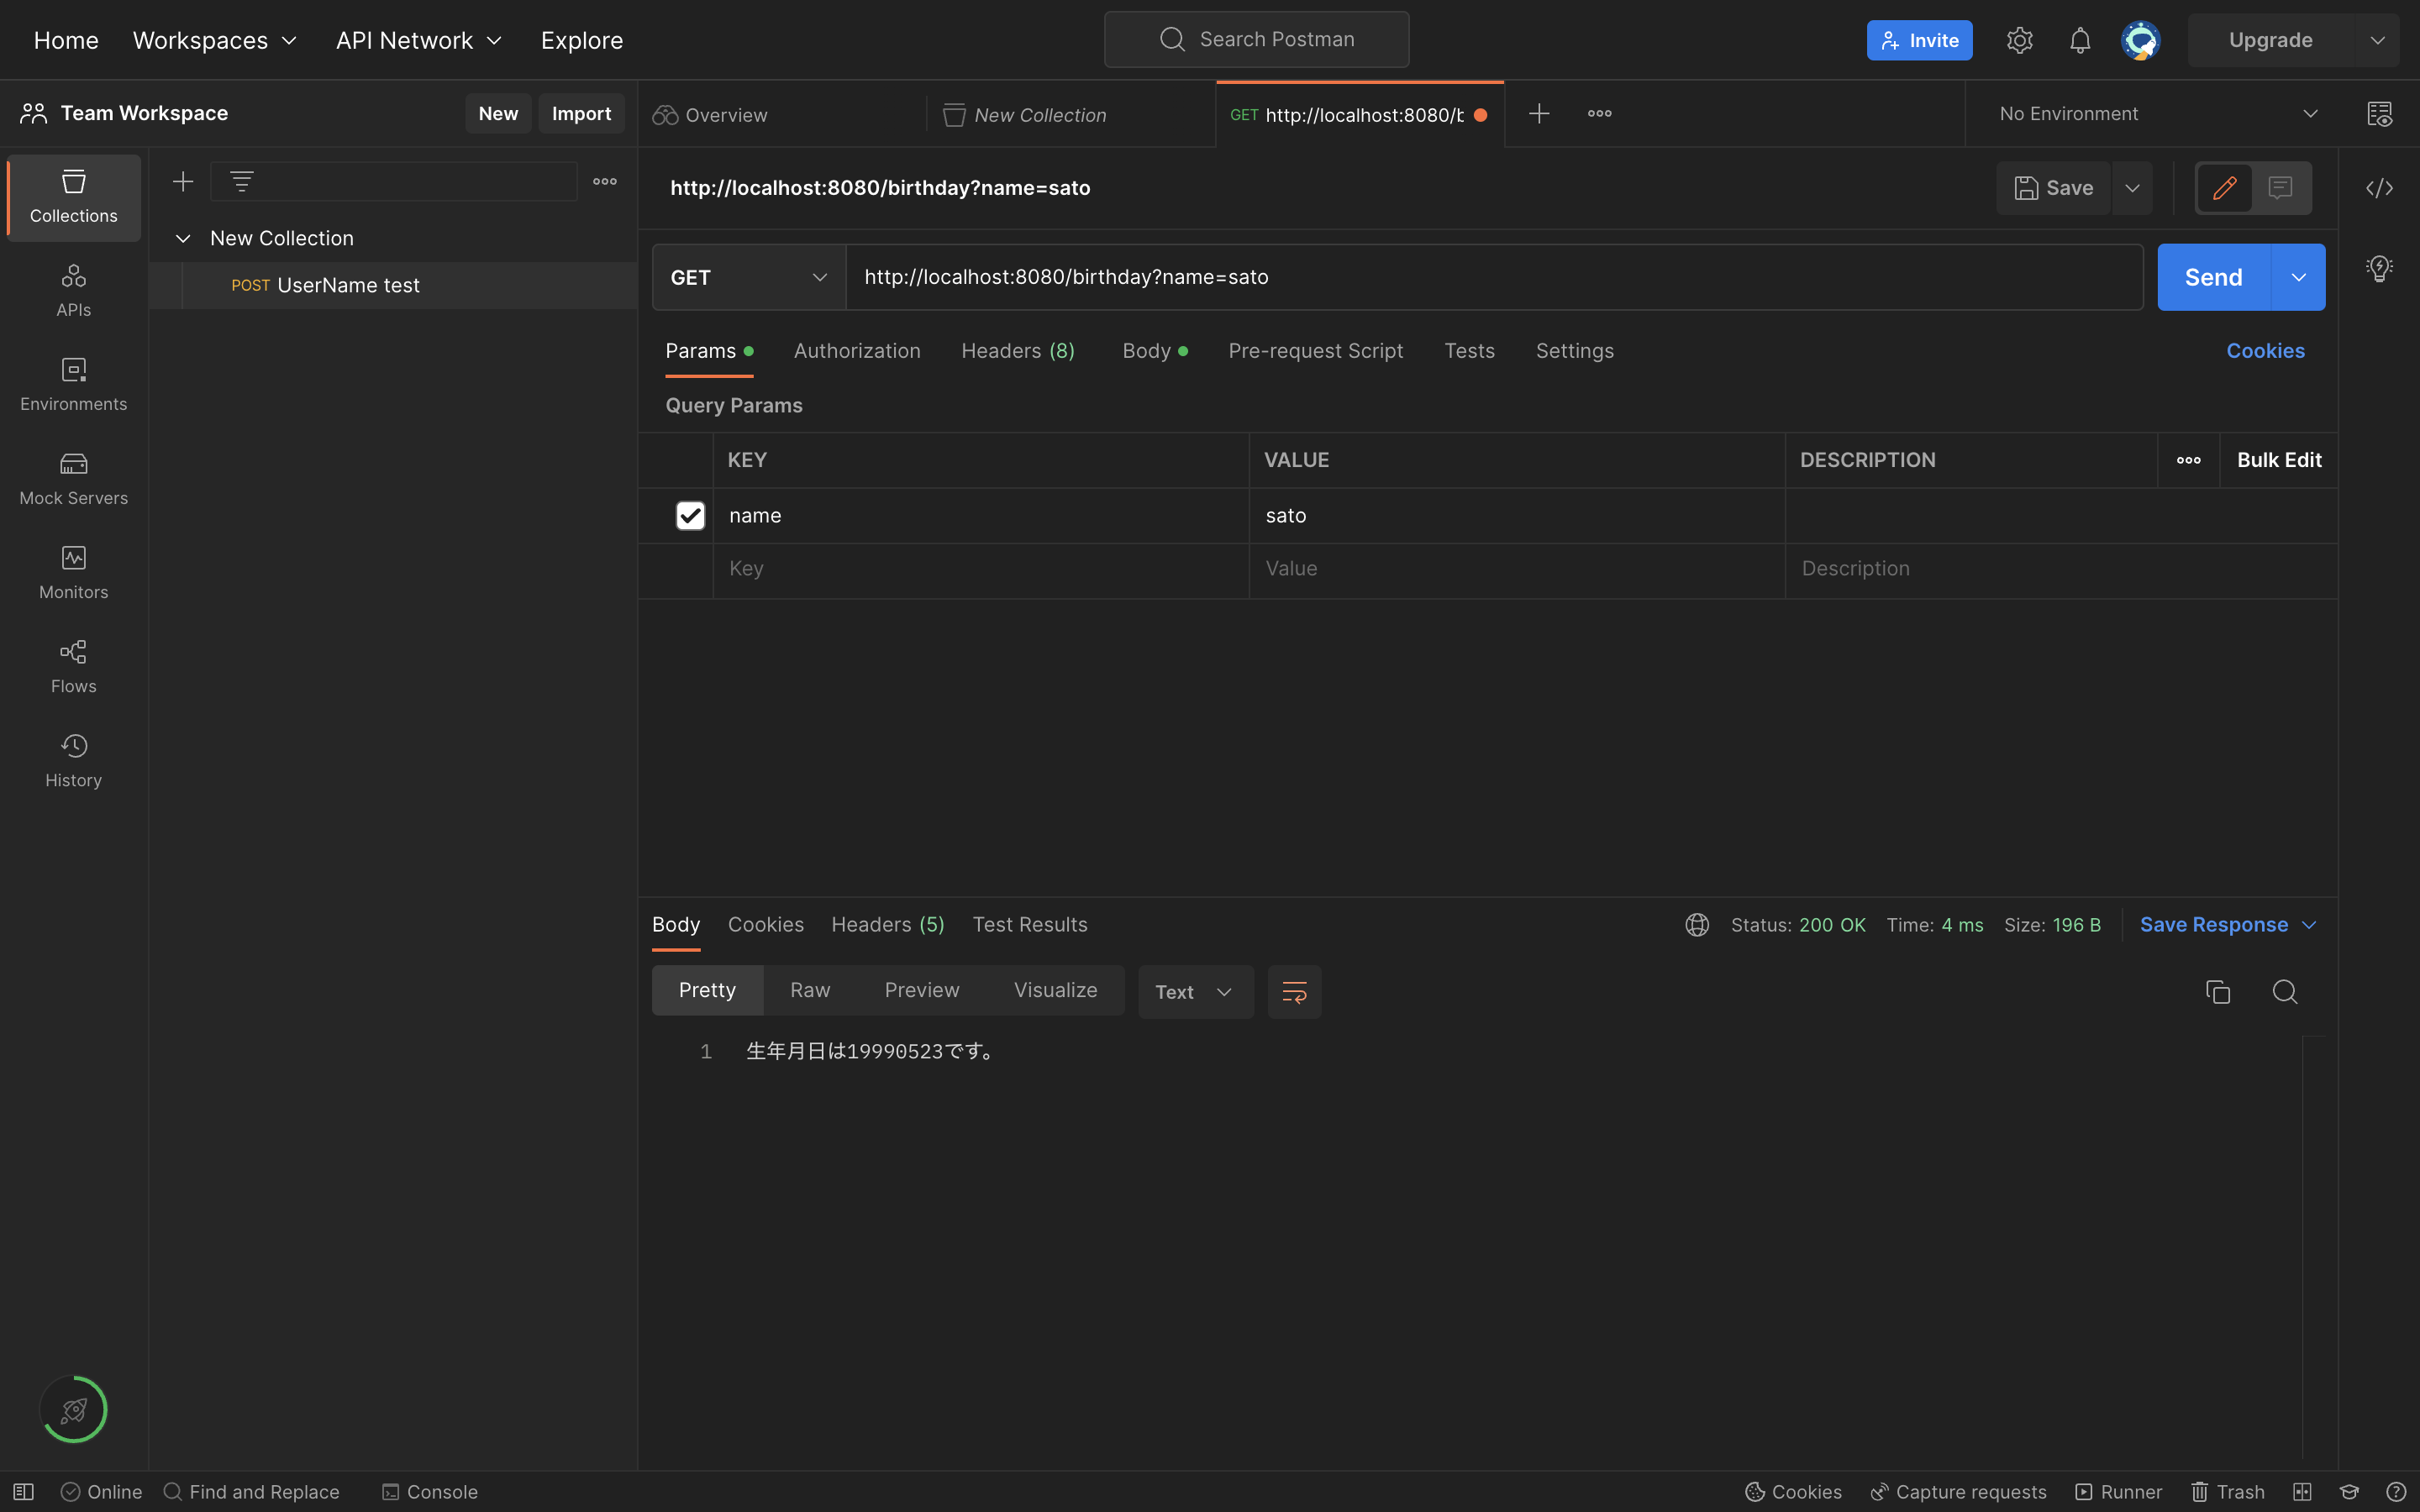The height and width of the screenshot is (1512, 2420).
Task: Toggle the sidebar from the status bar
Action: coord(24,1491)
